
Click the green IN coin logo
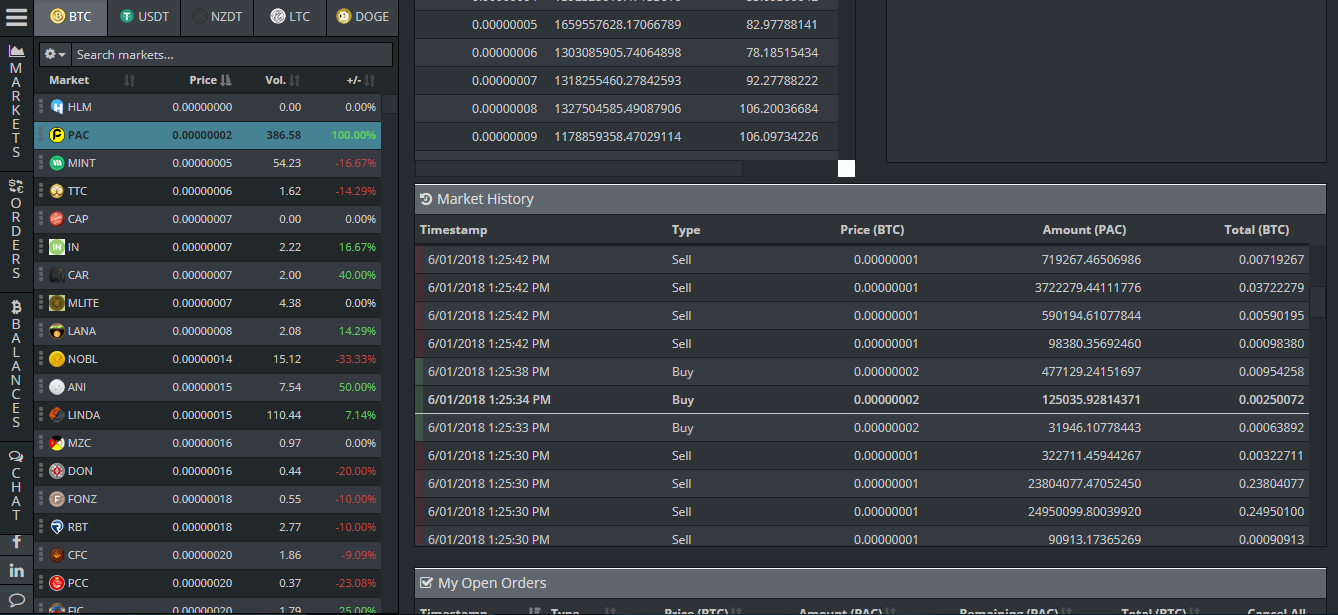click(x=57, y=247)
